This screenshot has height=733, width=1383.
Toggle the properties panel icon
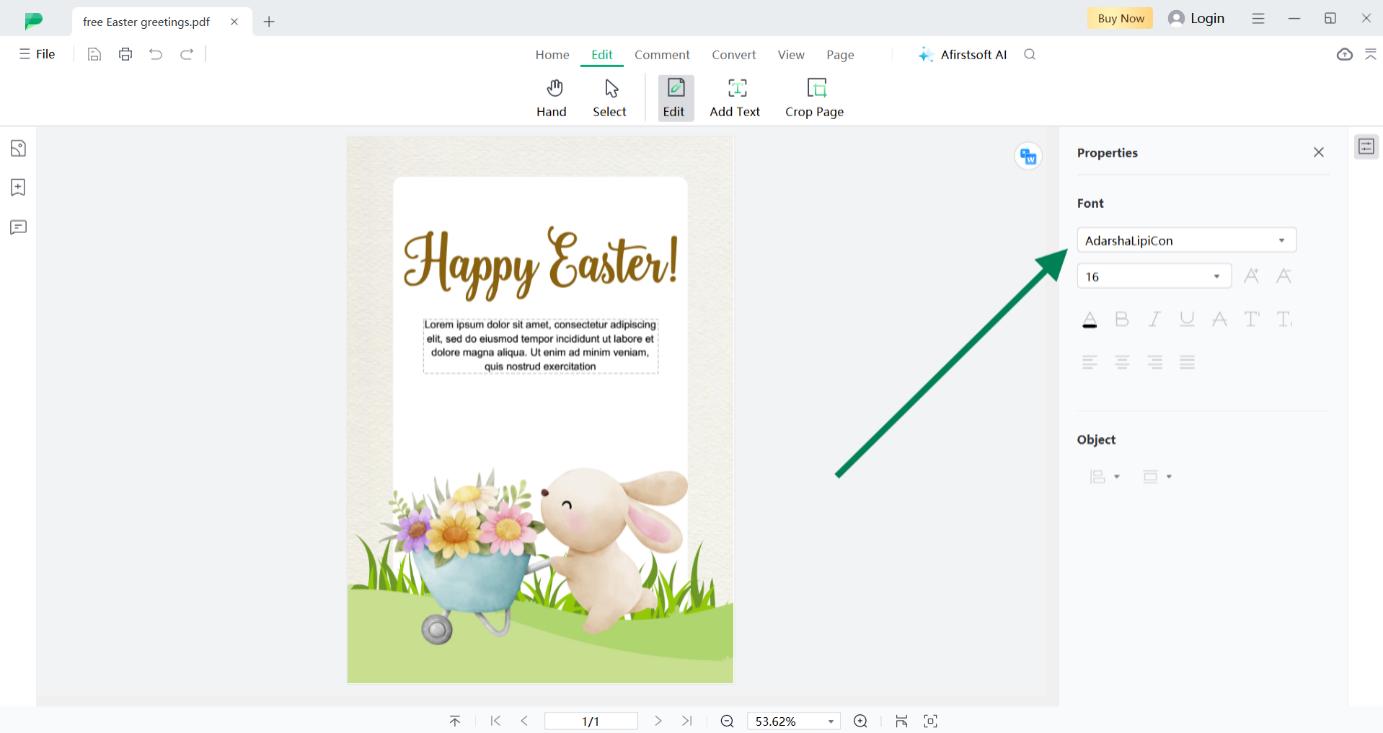1366,147
